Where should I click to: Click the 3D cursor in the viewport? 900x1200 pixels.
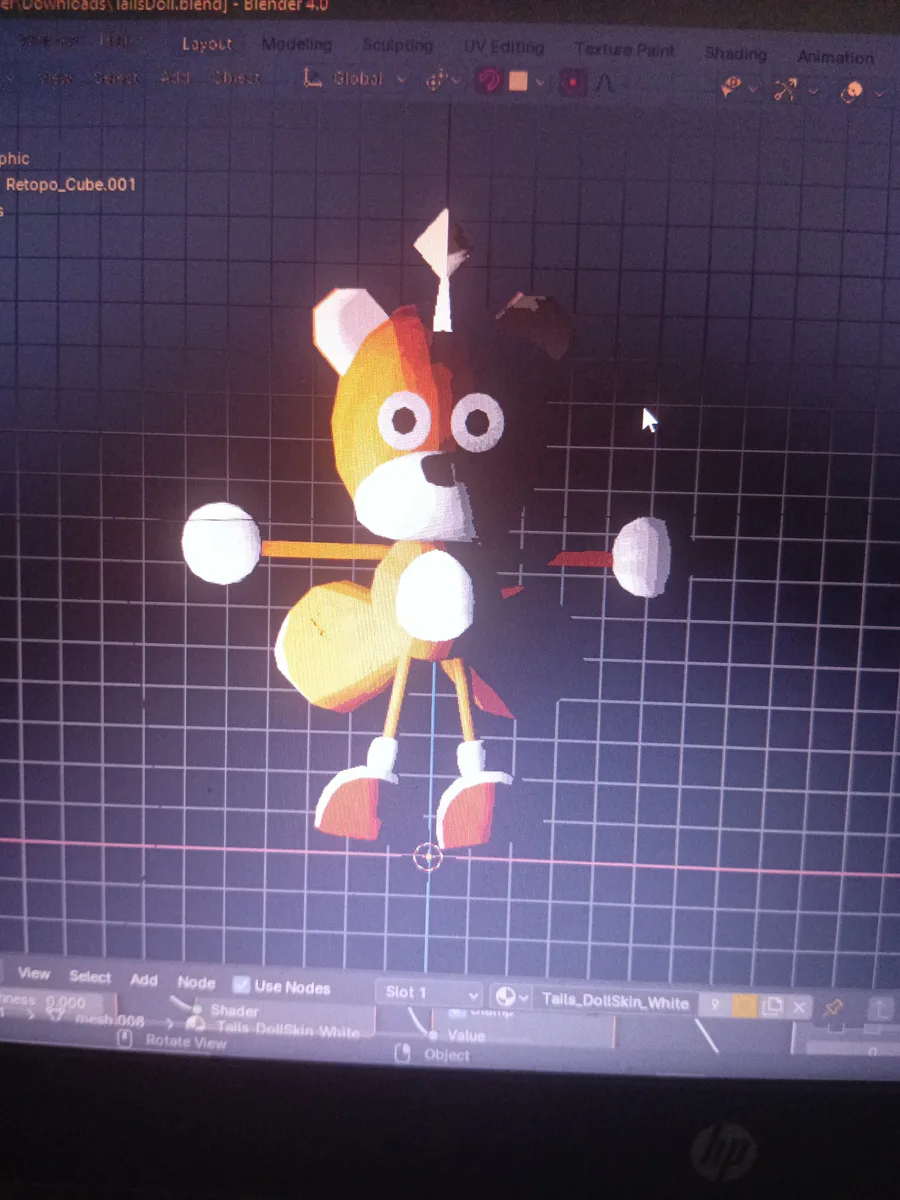pyautogui.click(x=428, y=856)
